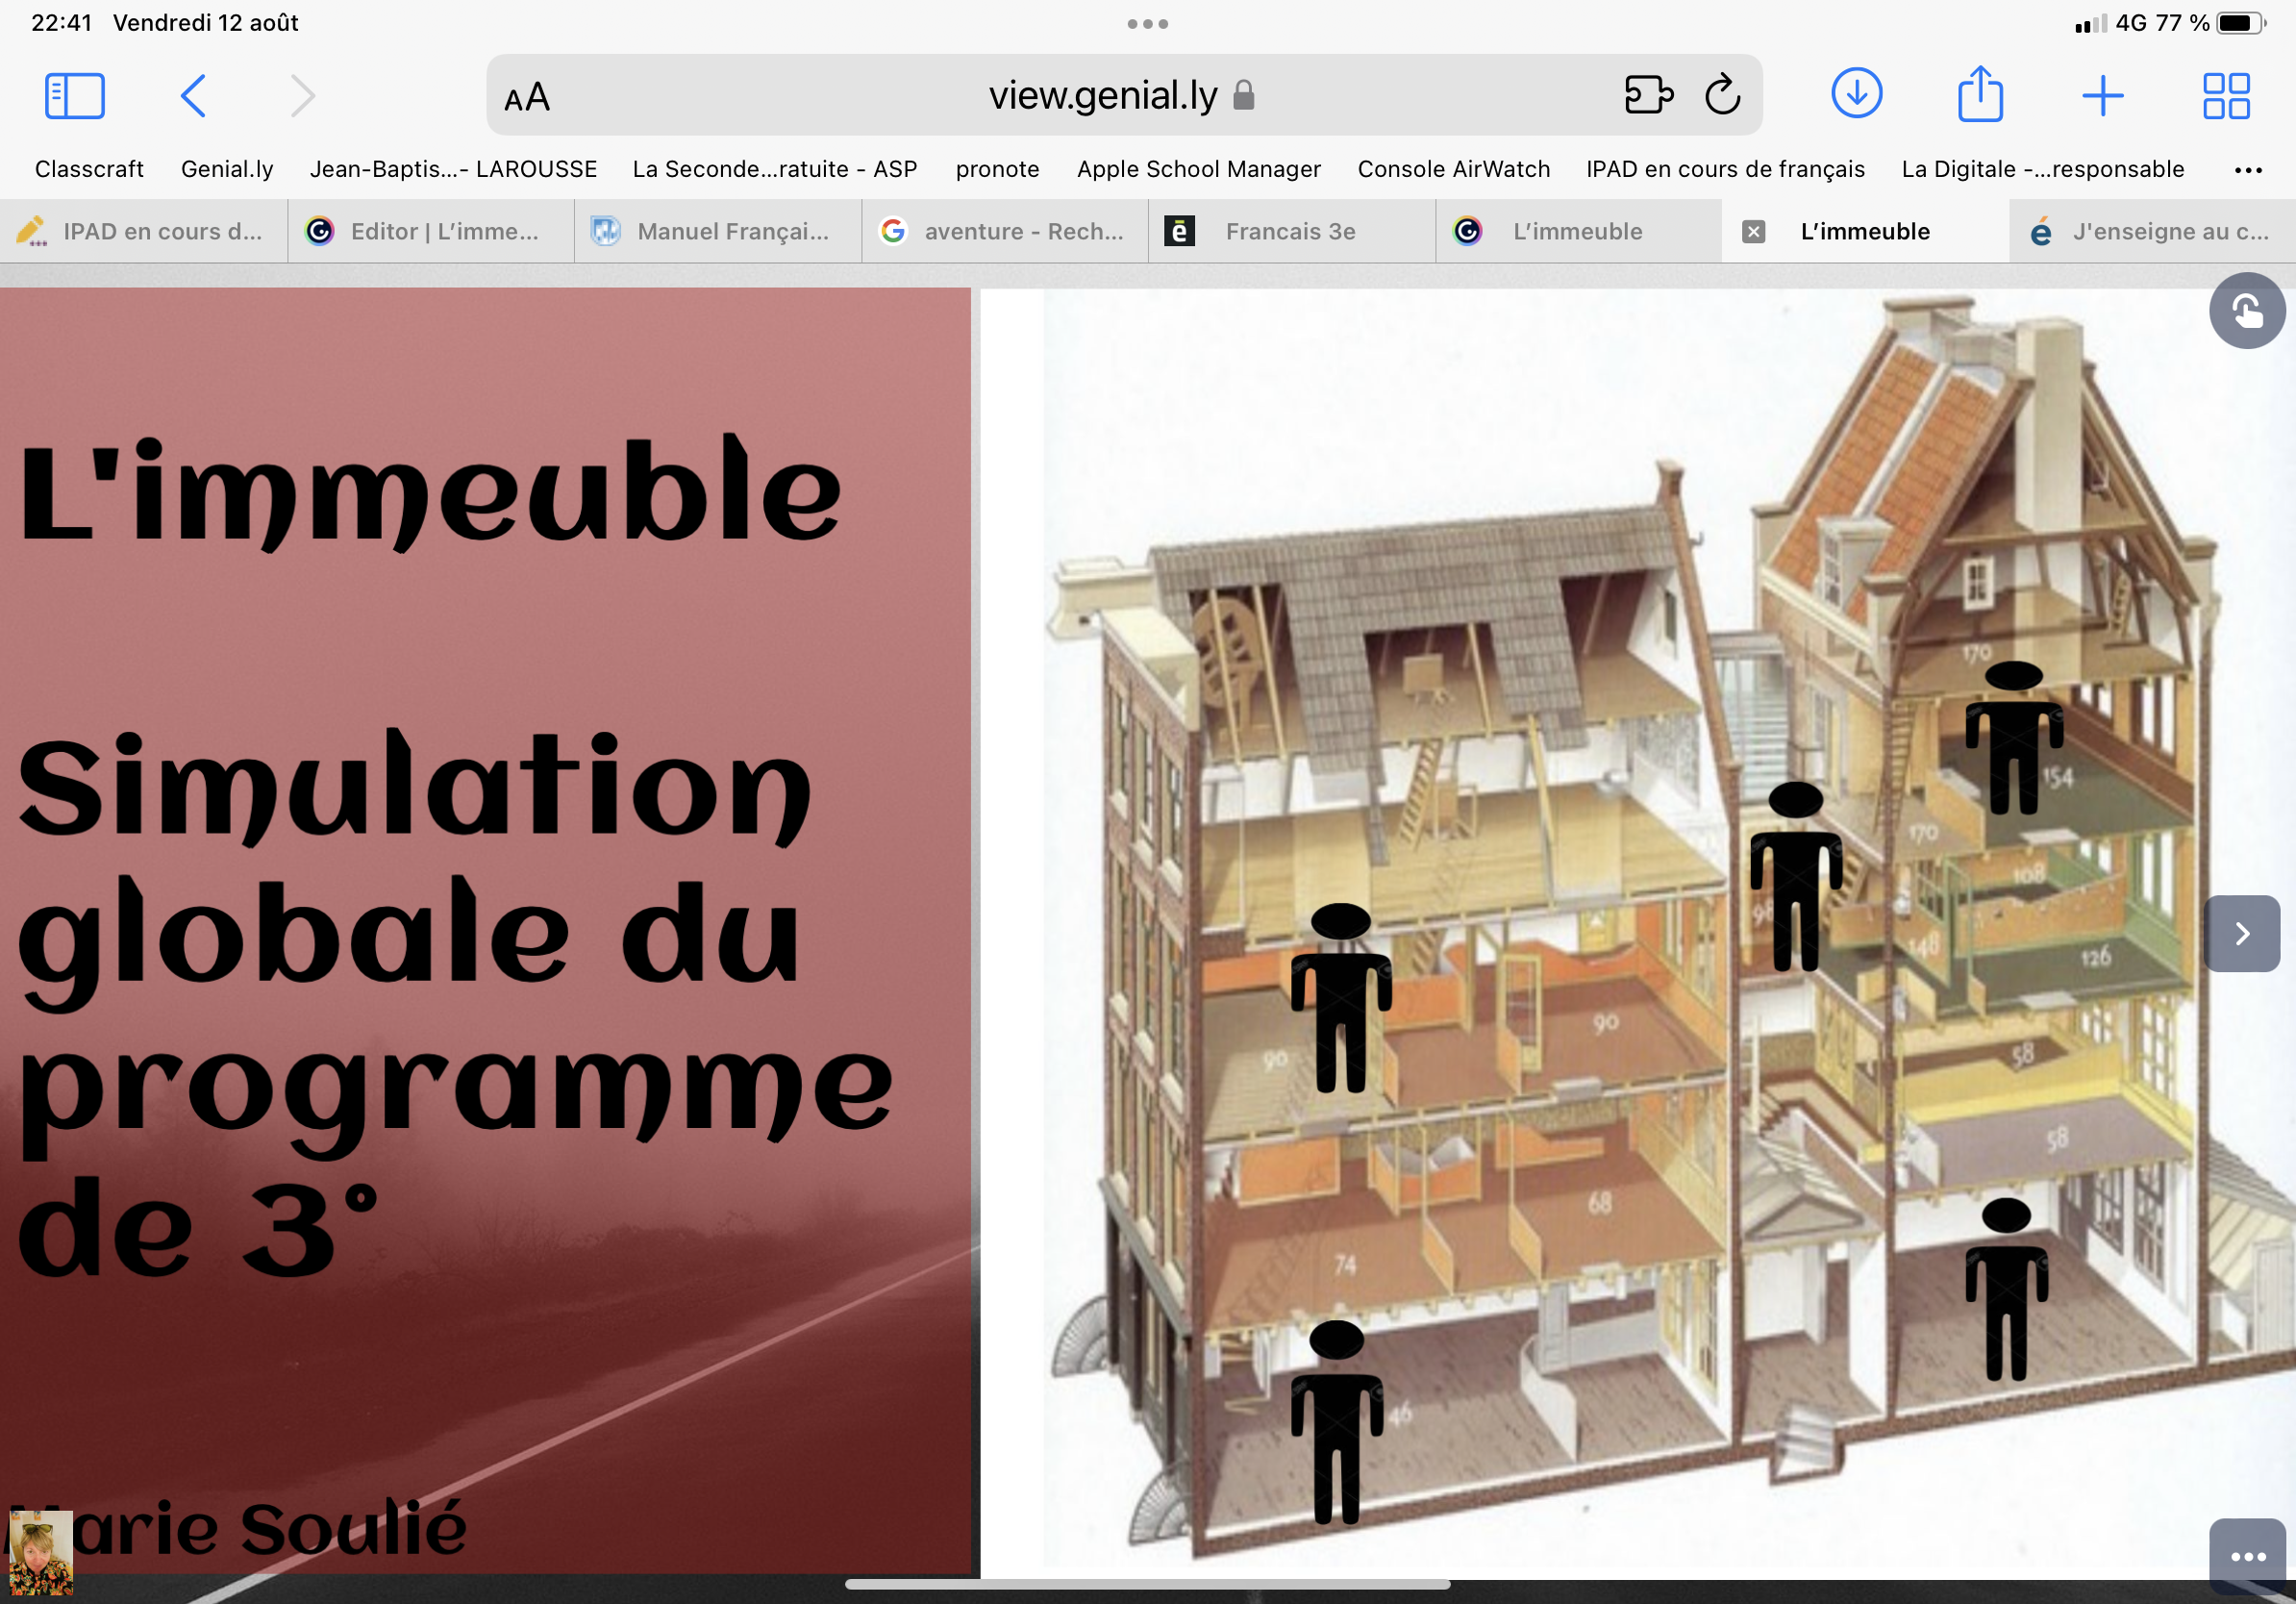
Task: Open the extensions puzzle icon
Action: point(1648,96)
